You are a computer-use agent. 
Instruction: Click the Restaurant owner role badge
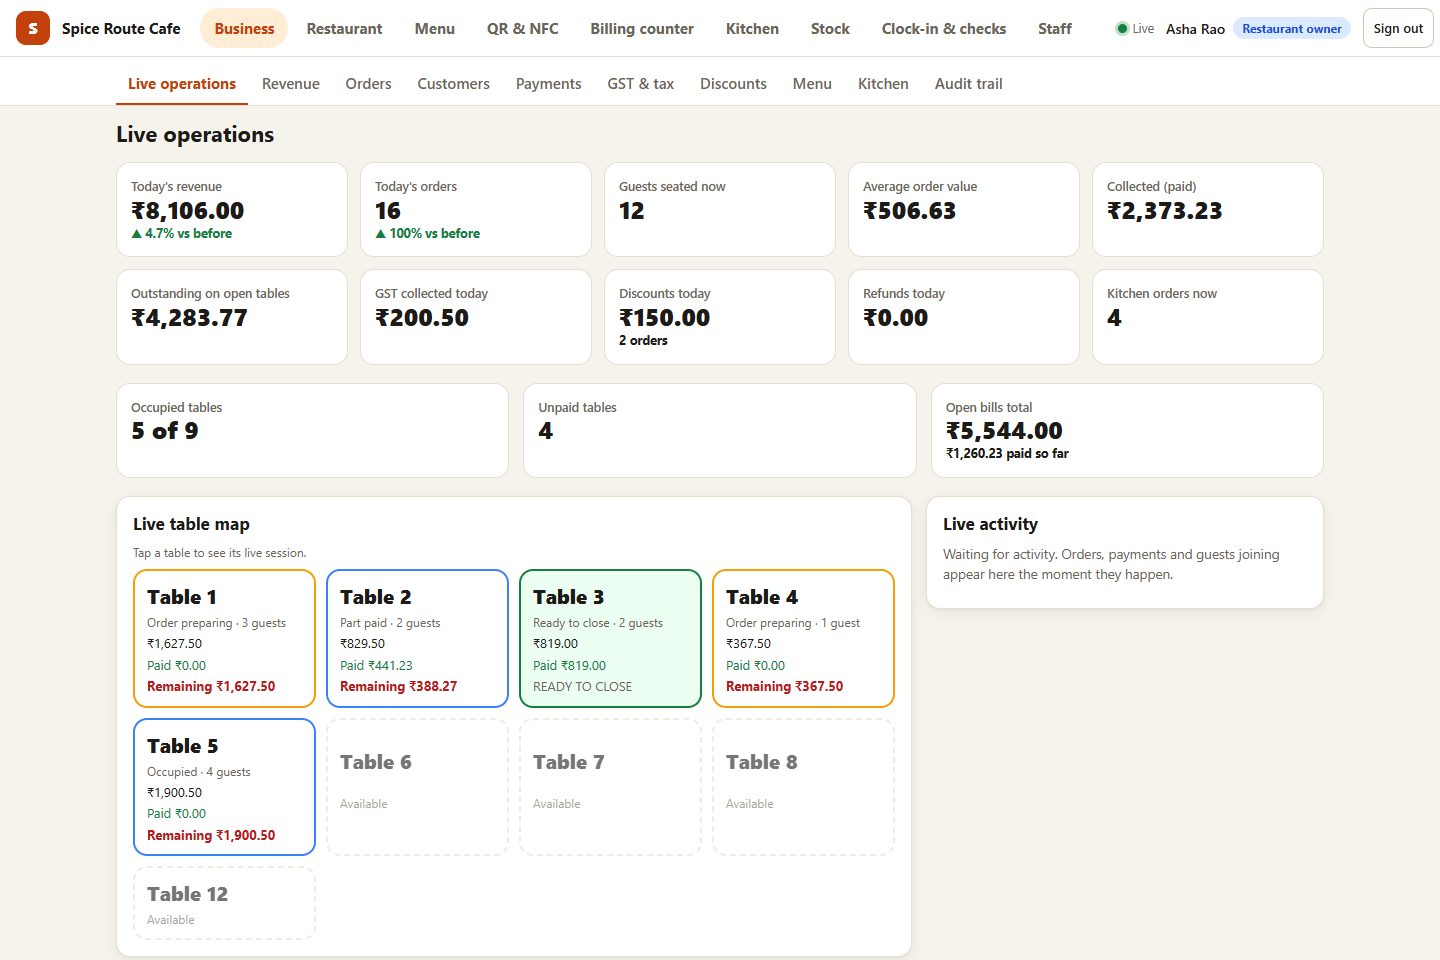pos(1291,28)
